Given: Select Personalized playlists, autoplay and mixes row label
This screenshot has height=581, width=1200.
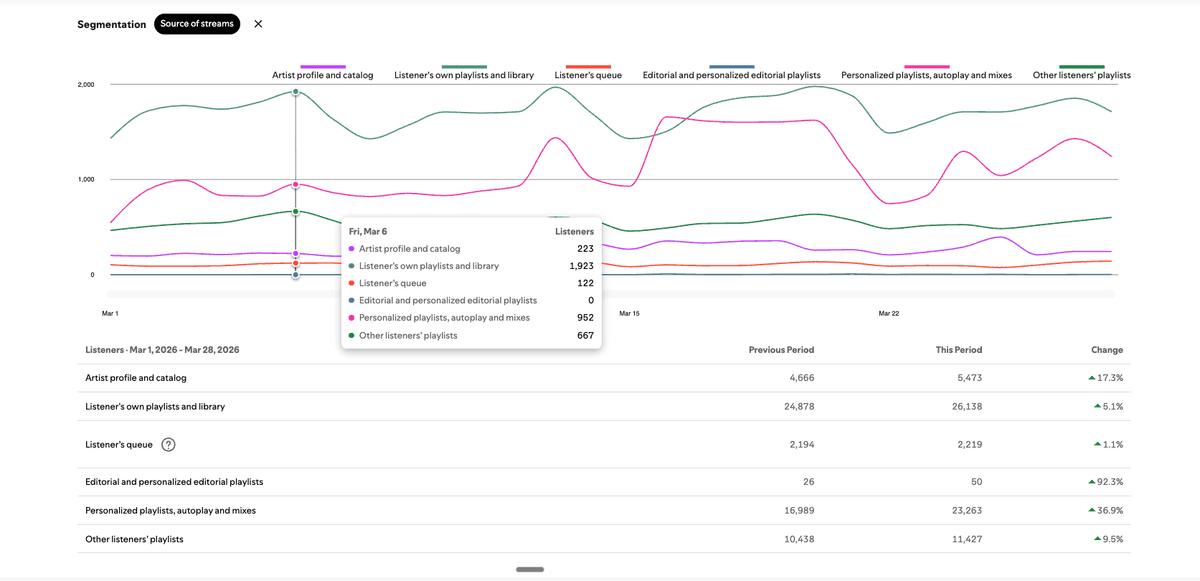Looking at the screenshot, I should [x=171, y=510].
